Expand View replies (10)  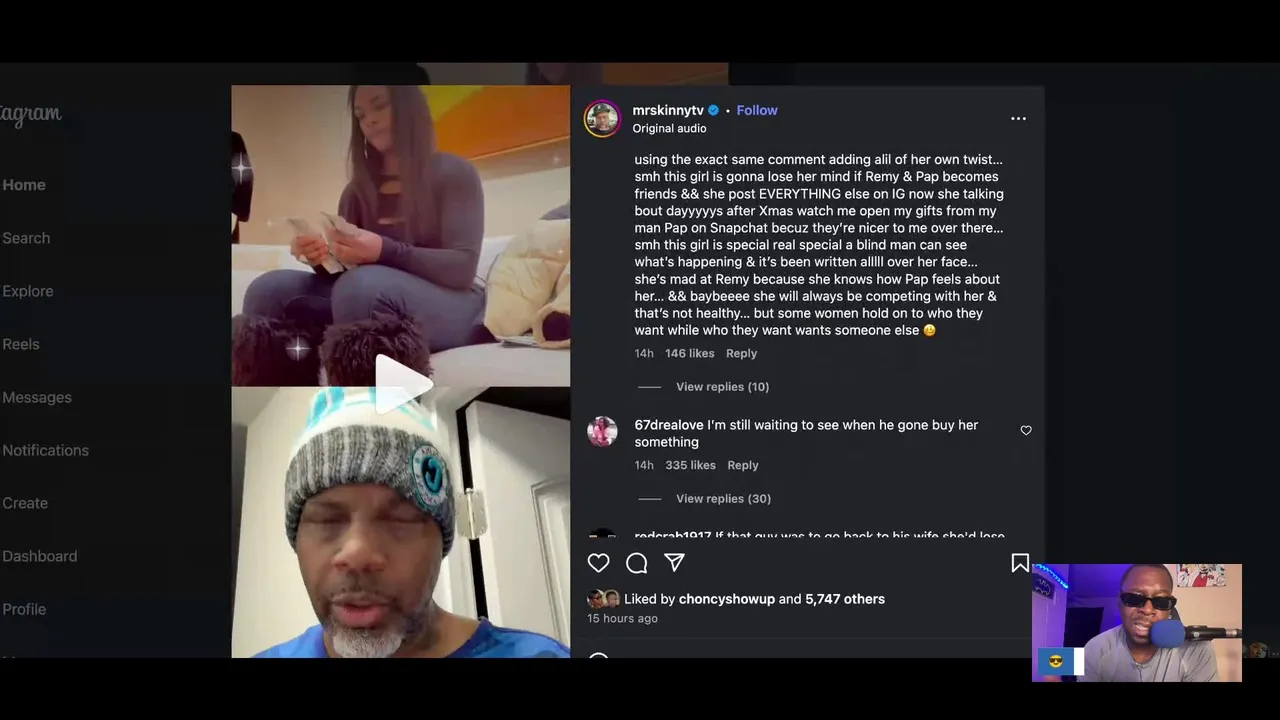(x=722, y=387)
